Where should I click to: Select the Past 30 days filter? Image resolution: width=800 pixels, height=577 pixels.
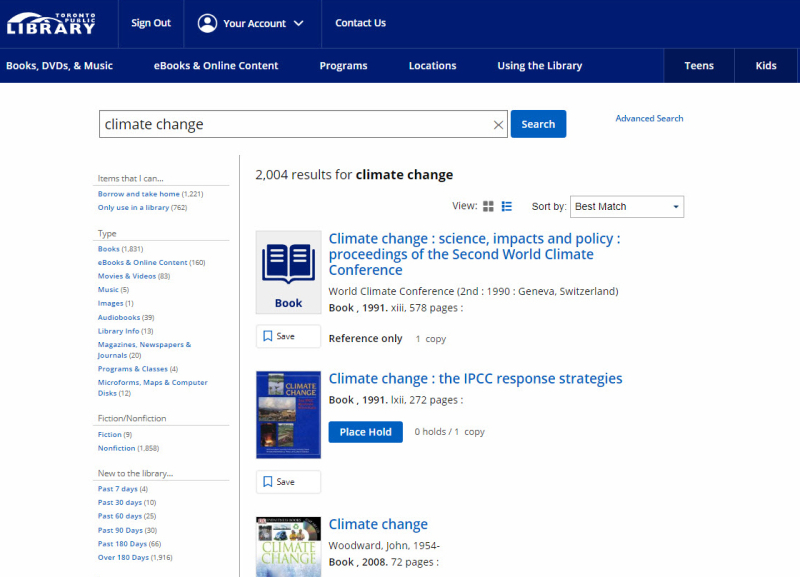coord(117,502)
